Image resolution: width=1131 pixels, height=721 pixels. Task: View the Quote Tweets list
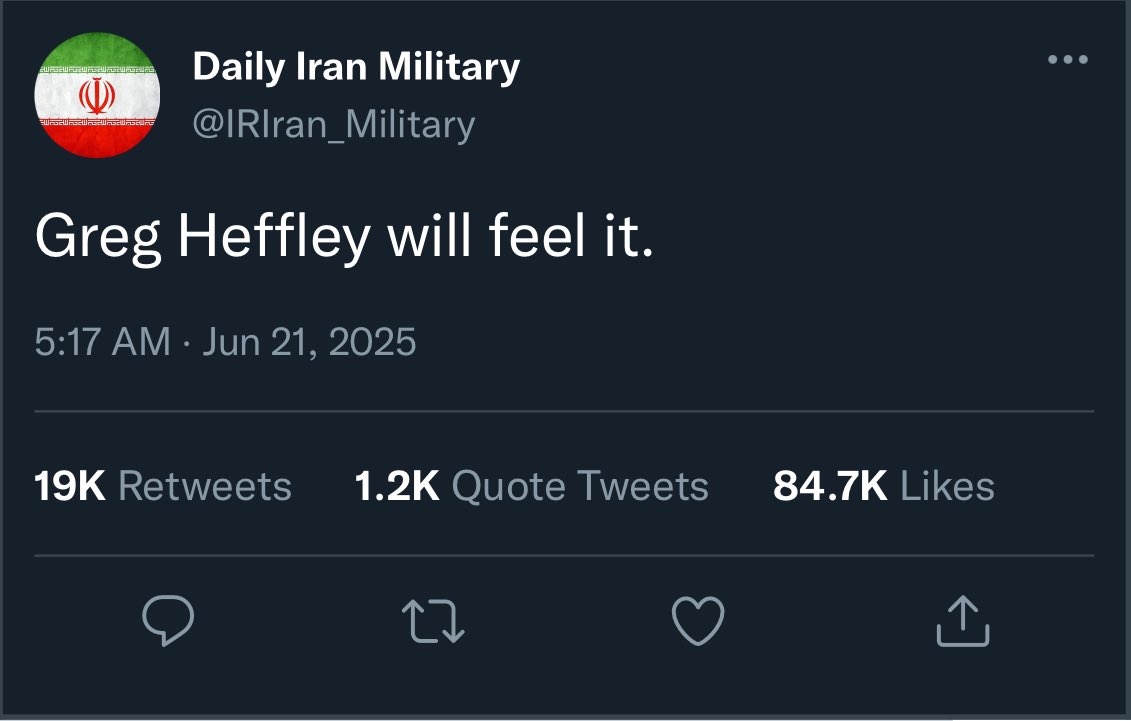point(580,487)
